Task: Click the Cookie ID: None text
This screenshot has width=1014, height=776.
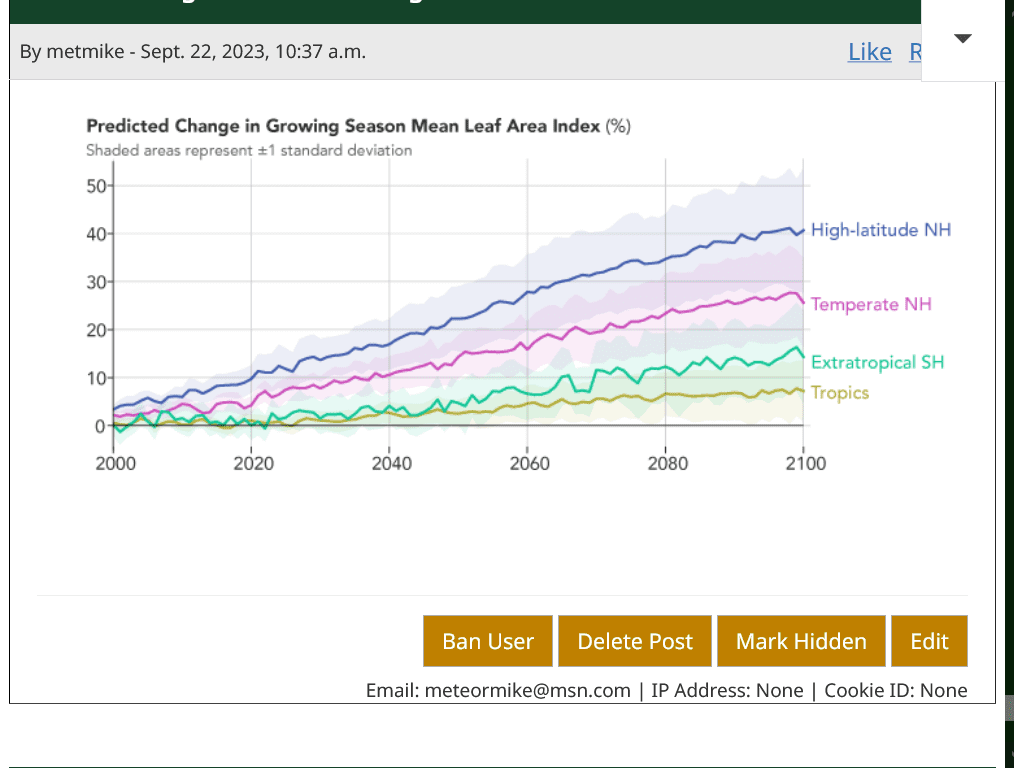Action: pyautogui.click(x=895, y=690)
